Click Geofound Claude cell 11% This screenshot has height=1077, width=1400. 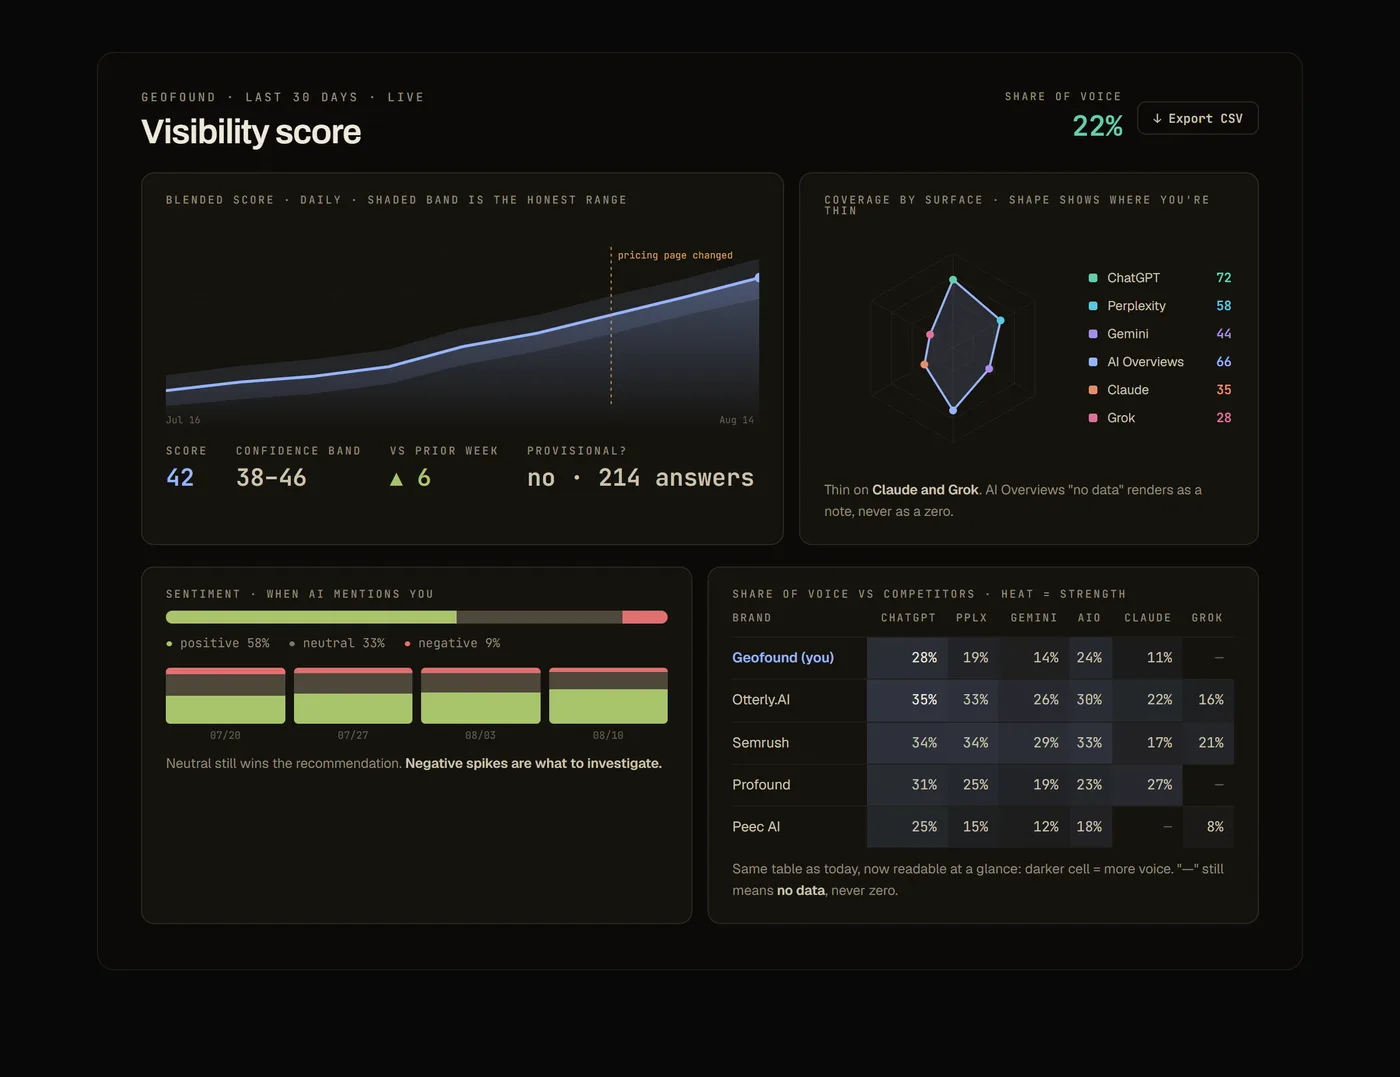point(1147,658)
